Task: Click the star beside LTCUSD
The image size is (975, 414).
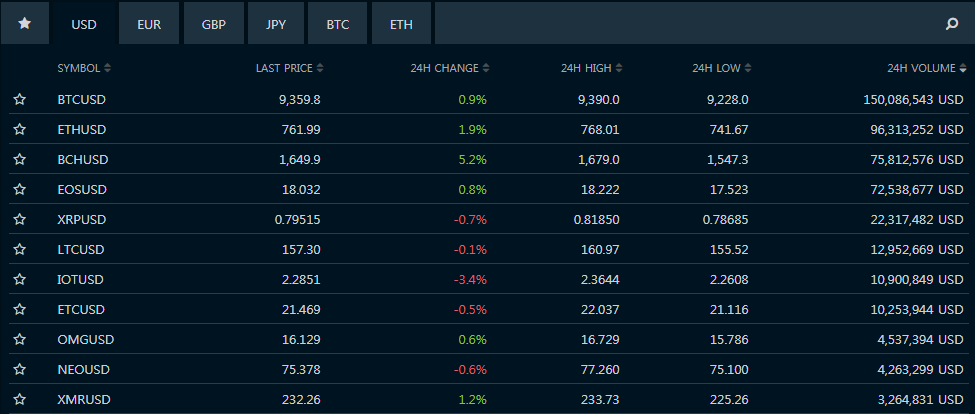Action: point(19,250)
